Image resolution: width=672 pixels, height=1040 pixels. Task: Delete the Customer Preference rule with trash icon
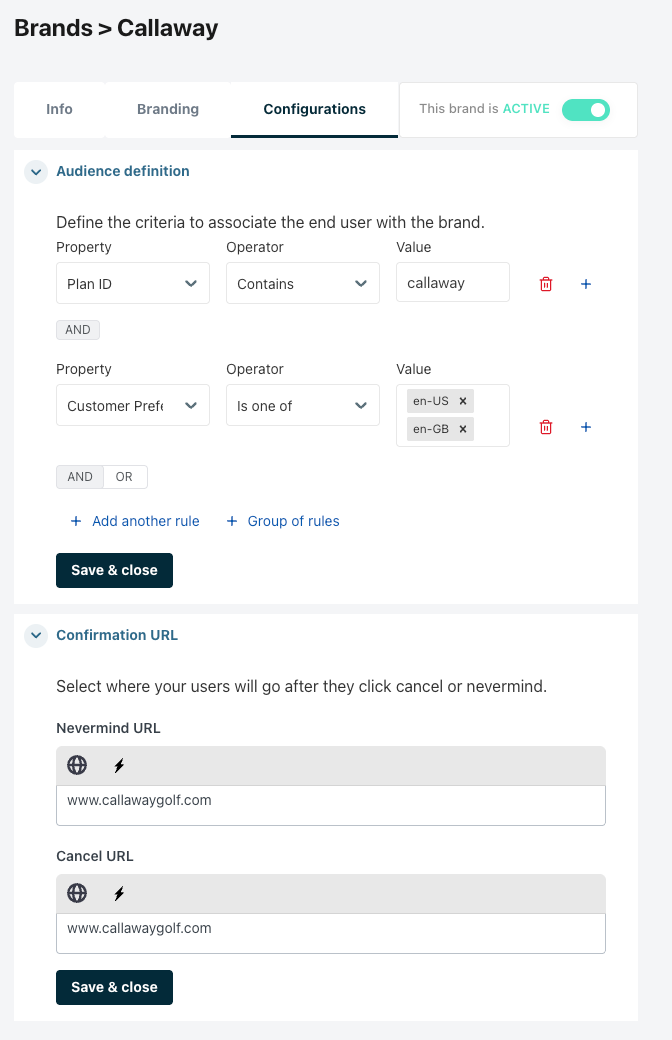click(x=546, y=427)
